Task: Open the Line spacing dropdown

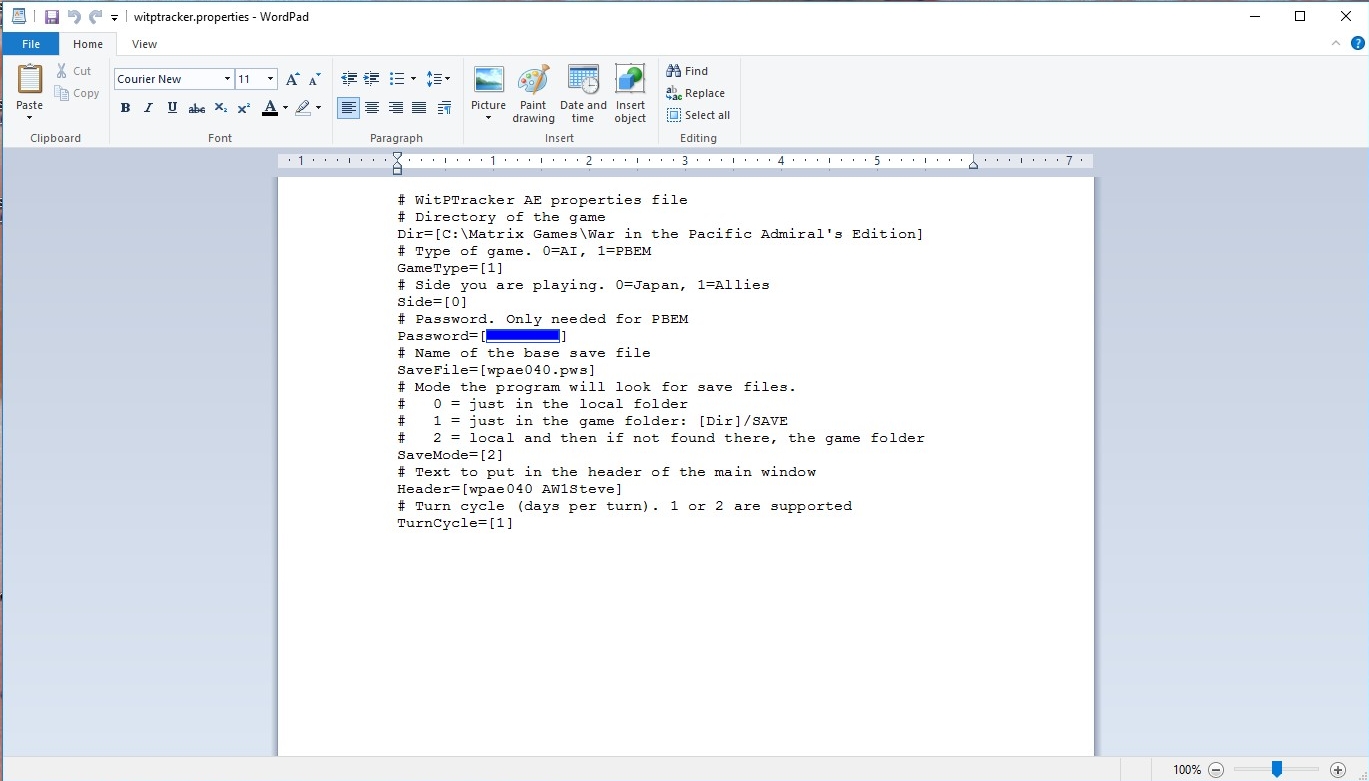Action: coord(438,79)
